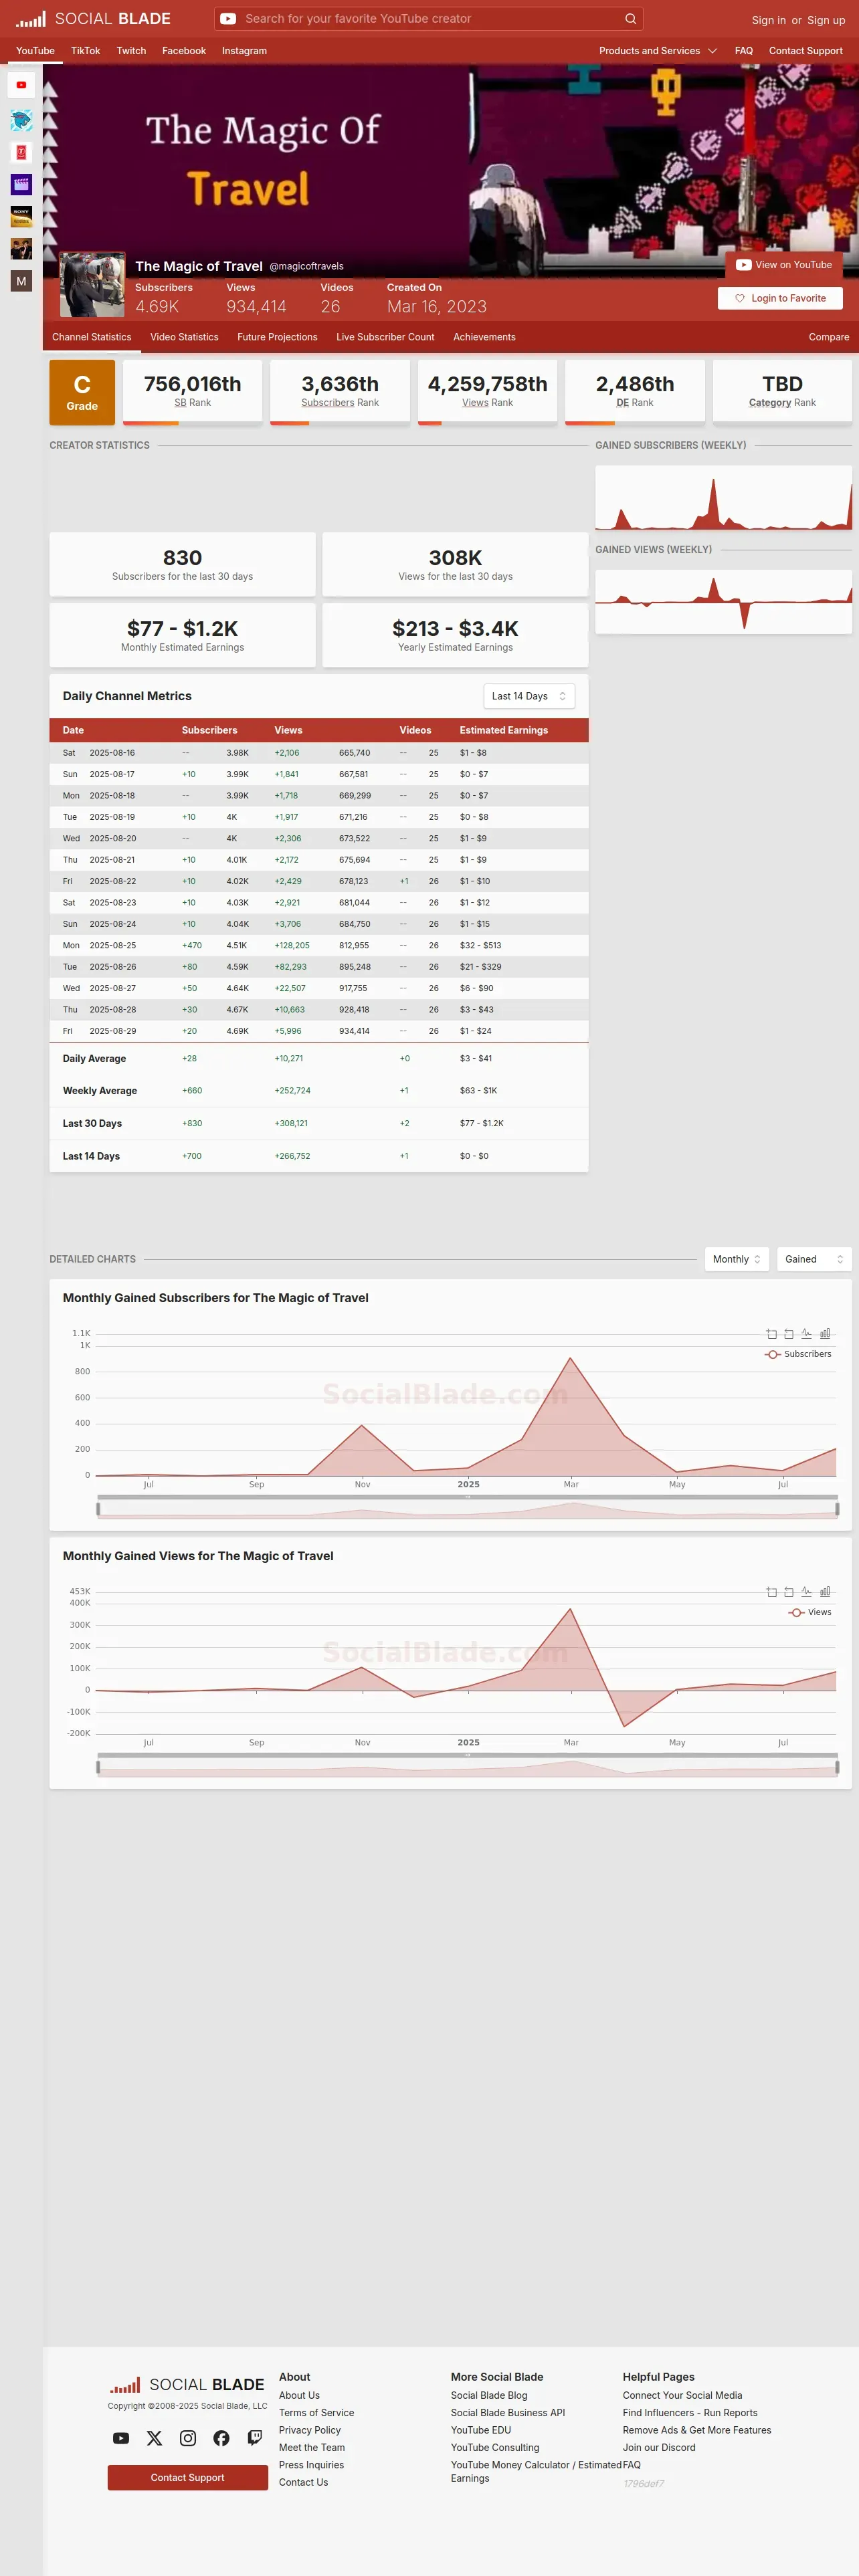Screen dimensions: 859x2576
Task: Switch subscribers chart to bar view icon
Action: 825,1333
